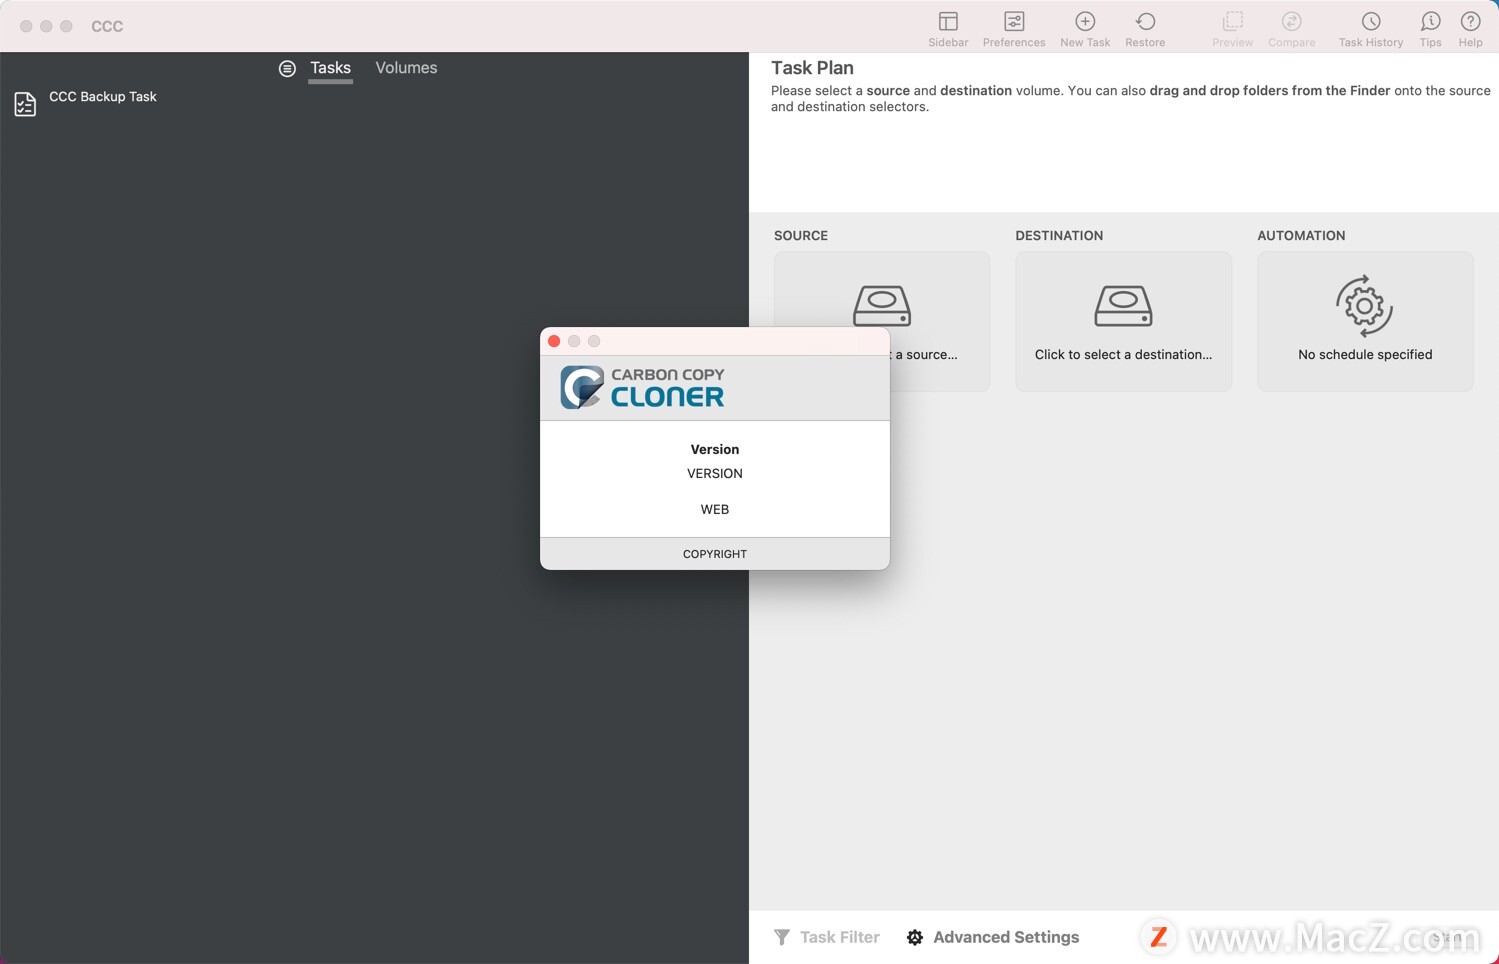Close the About Carbon Copy Cloner dialog
1499x964 pixels.
(x=554, y=341)
